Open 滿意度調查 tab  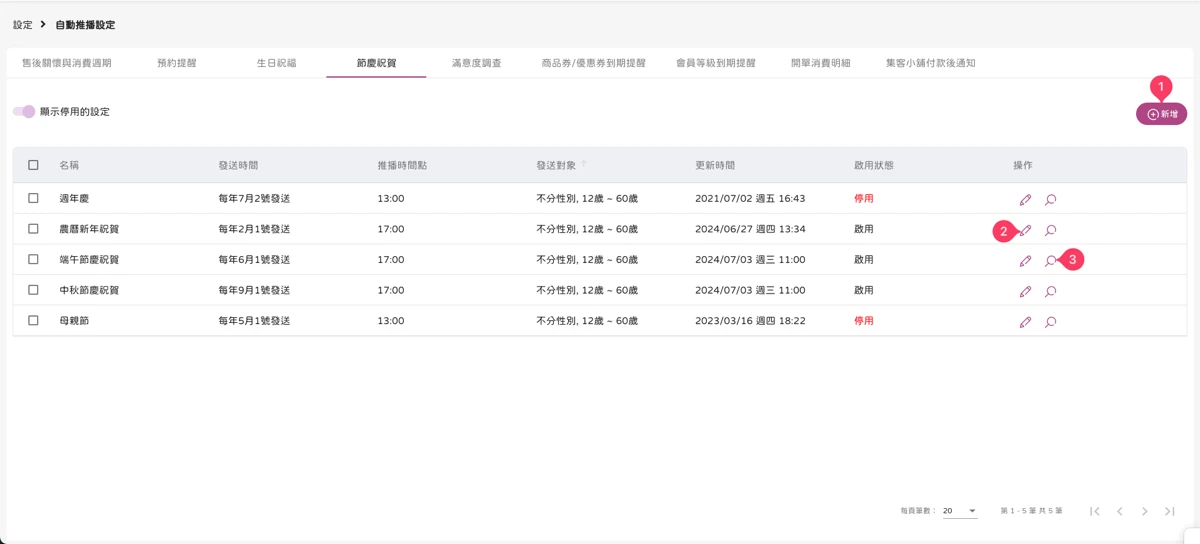(x=476, y=63)
